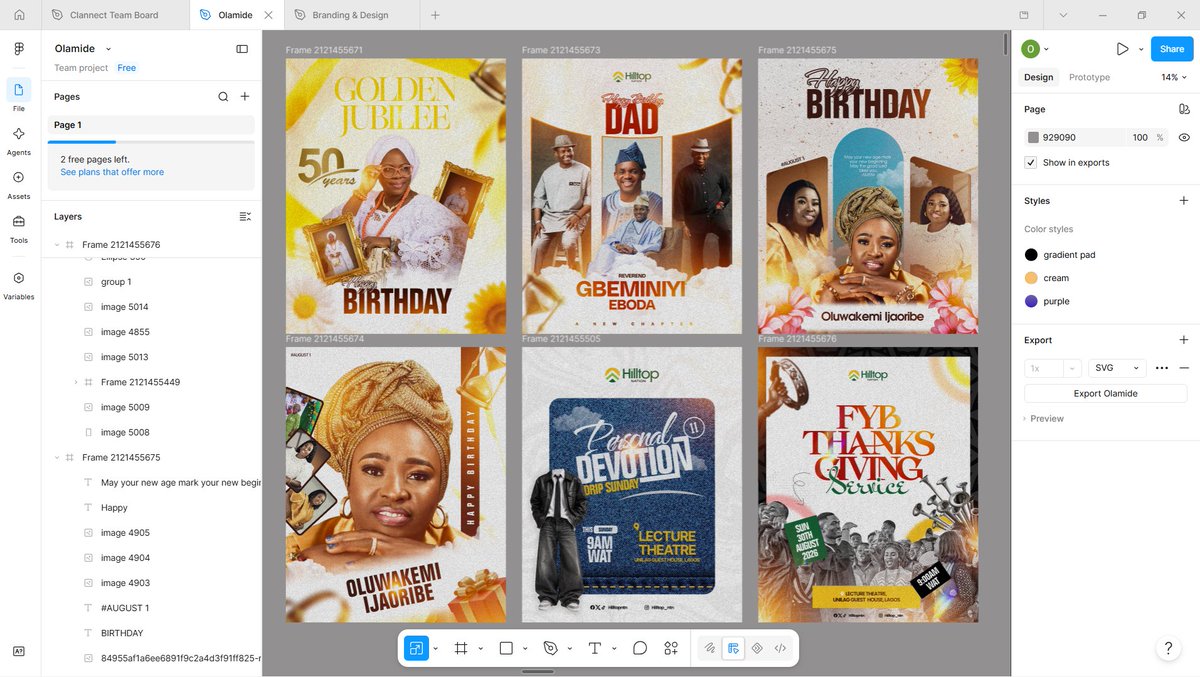Open export options three-dot menu
Image resolution: width=1200 pixels, height=677 pixels.
tap(1162, 368)
